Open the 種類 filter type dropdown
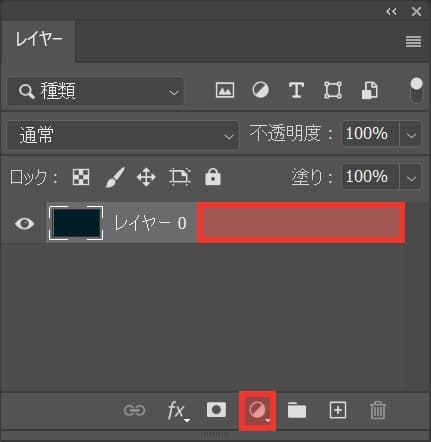This screenshot has height=442, width=431. pos(95,91)
